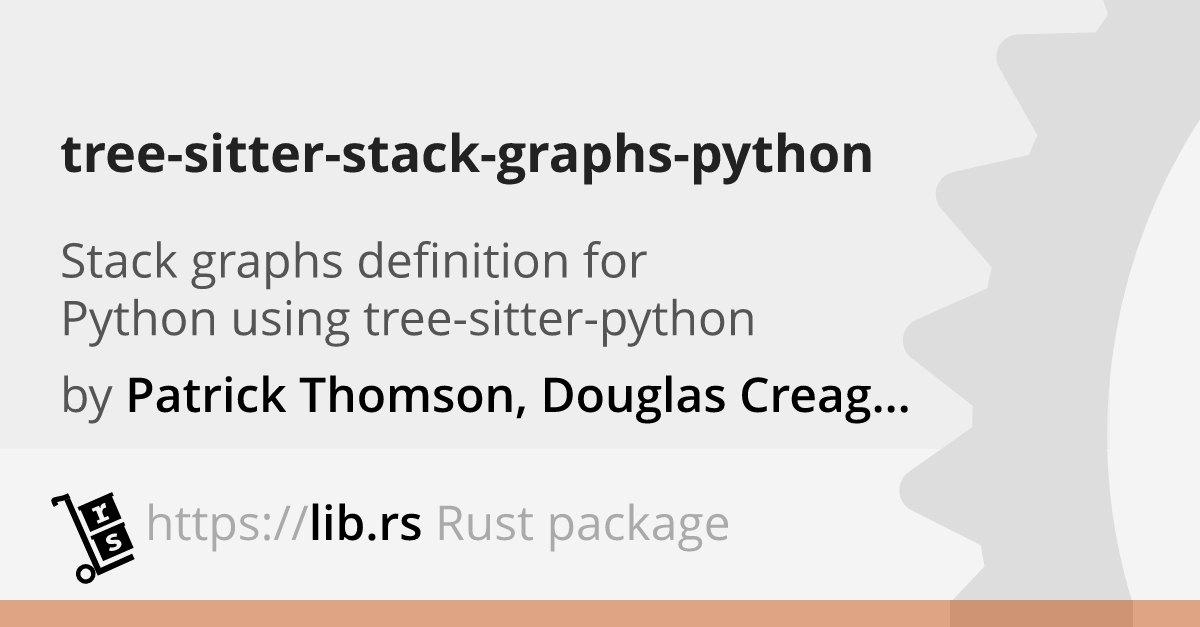Click the word 'by' before authors
Screen dimensions: 1200x627
pos(86,398)
